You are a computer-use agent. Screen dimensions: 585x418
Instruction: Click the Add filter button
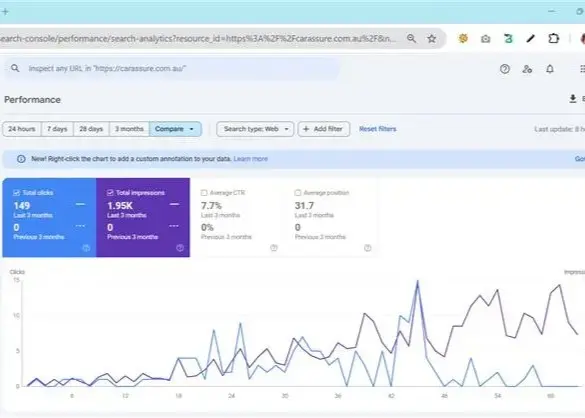coord(324,129)
